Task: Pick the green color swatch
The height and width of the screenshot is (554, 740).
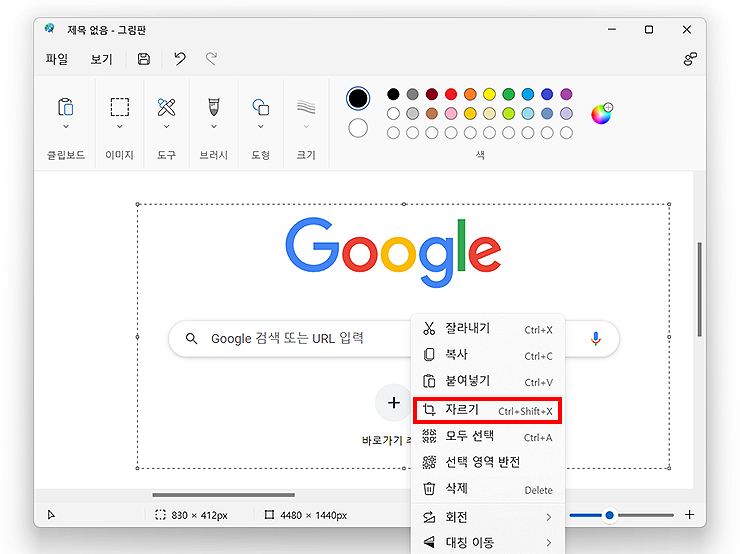Action: 508,94
